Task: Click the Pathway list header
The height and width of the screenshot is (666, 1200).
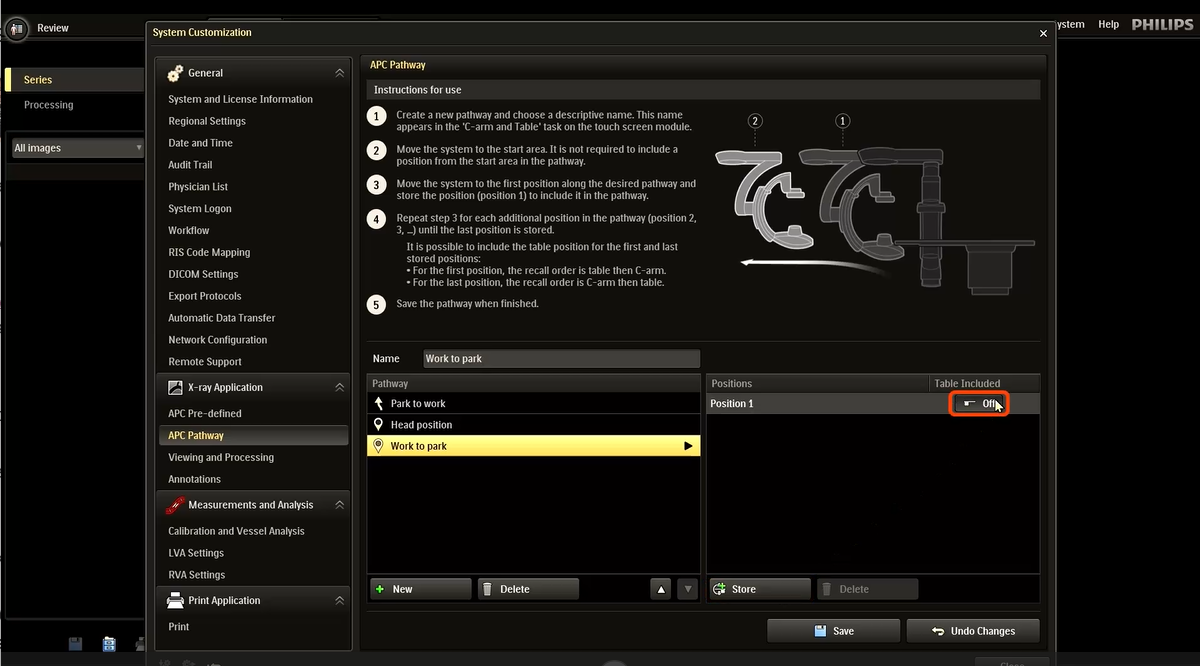Action: click(x=533, y=383)
